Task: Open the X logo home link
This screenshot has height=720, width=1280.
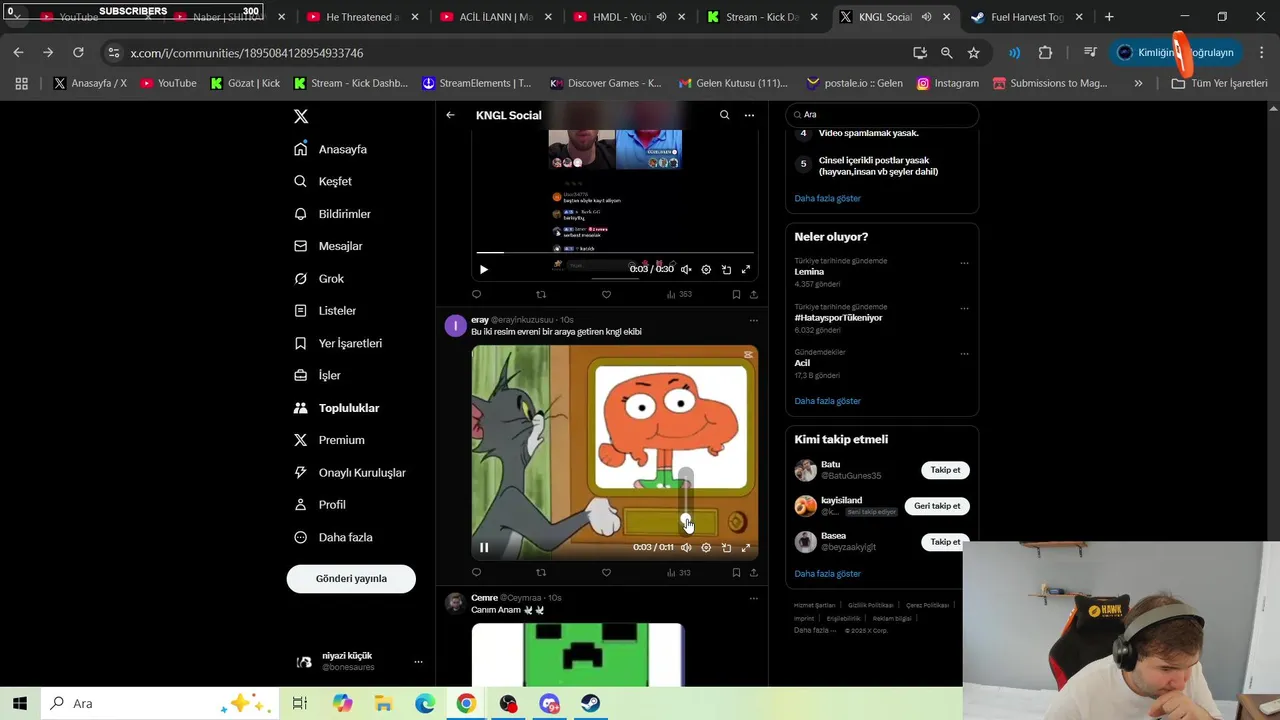Action: coord(301,116)
